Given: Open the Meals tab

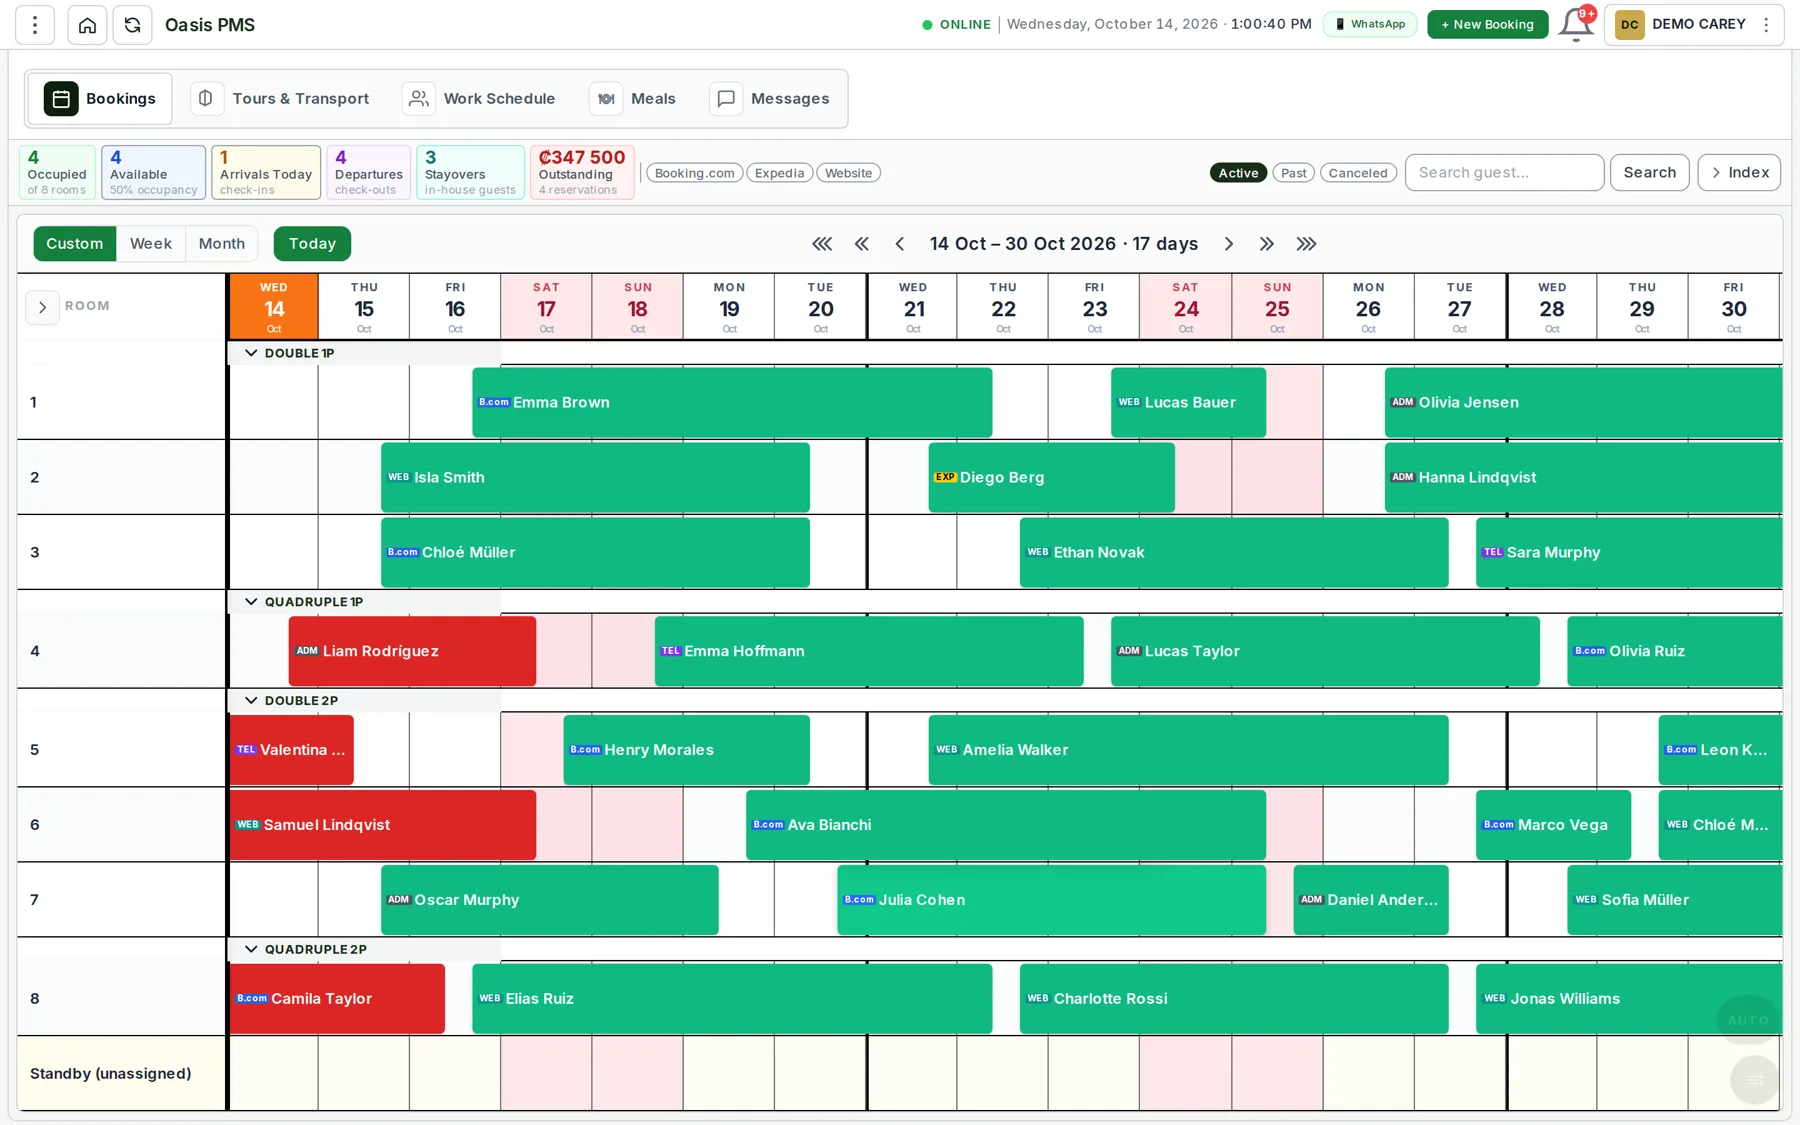Looking at the screenshot, I should tap(634, 99).
